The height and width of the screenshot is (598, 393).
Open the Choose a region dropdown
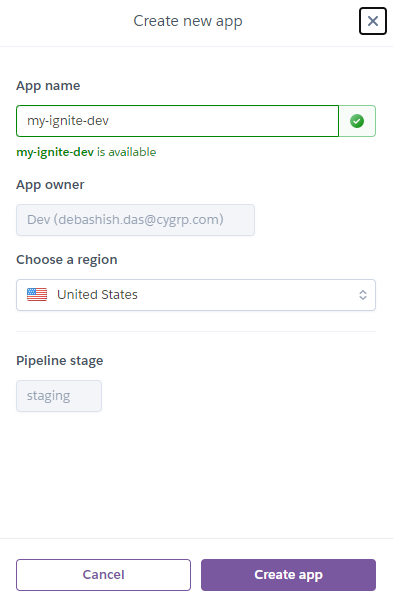(x=196, y=295)
